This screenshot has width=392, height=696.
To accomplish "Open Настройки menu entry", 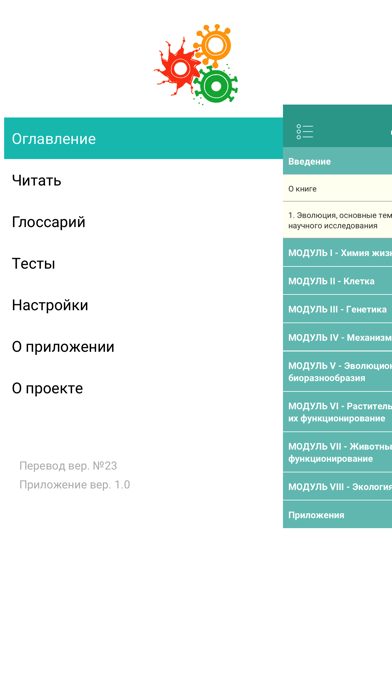I will (x=143, y=305).
